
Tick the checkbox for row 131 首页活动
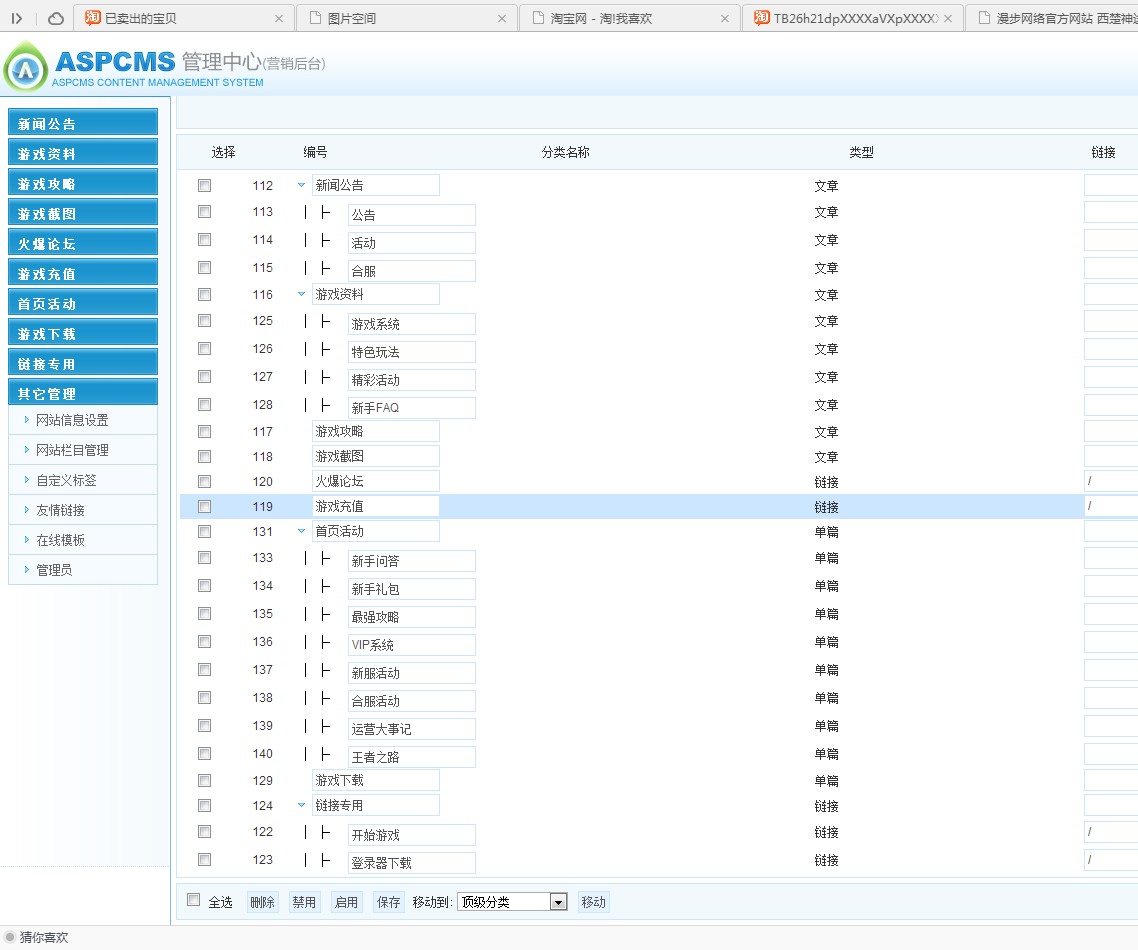click(x=205, y=531)
